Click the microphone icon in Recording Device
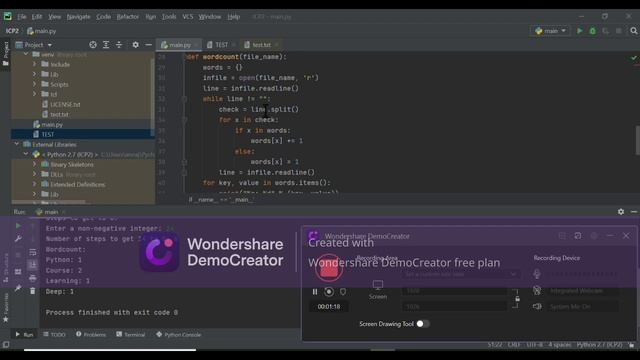The image size is (640, 360). point(537,274)
